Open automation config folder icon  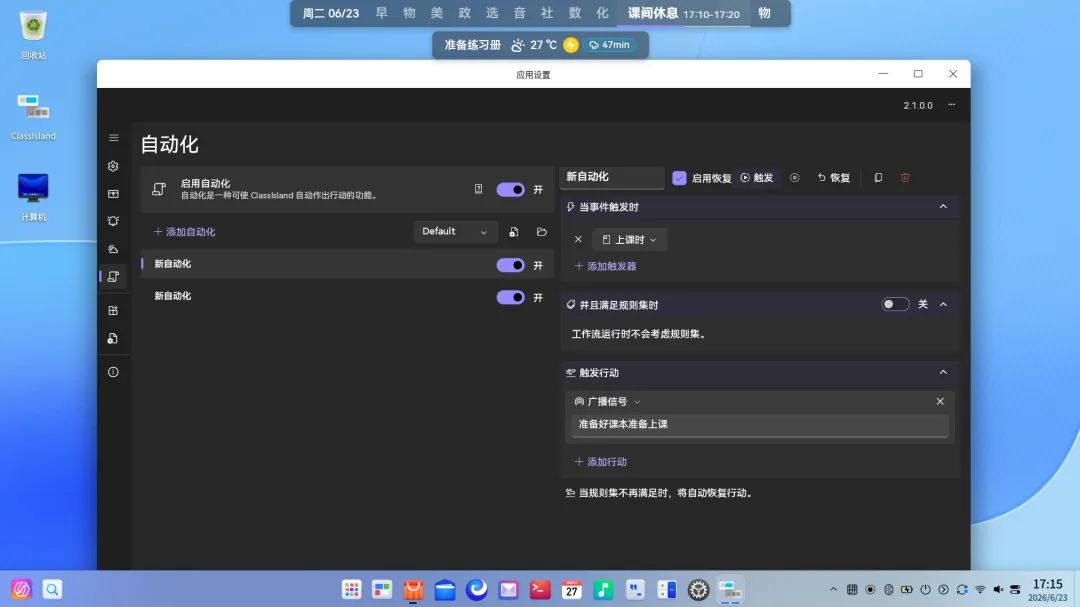[541, 232]
